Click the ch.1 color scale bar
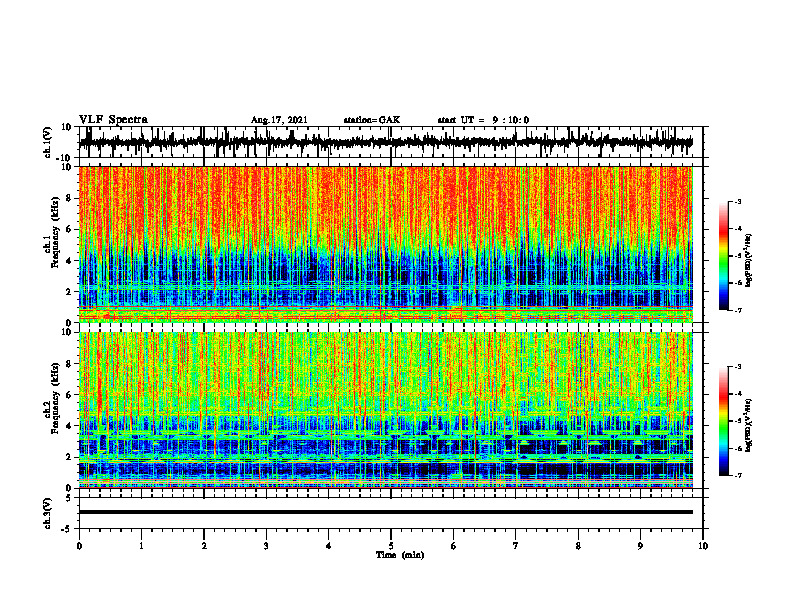The height and width of the screenshot is (612, 792). [x=723, y=256]
